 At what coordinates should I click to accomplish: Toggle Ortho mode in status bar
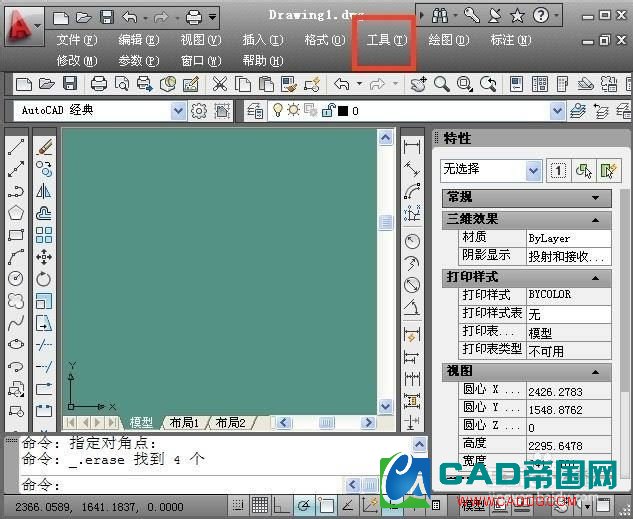(282, 504)
